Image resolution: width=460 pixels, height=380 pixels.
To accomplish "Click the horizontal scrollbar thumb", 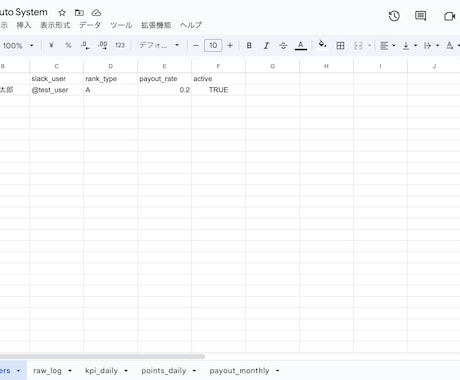I will coord(102,356).
